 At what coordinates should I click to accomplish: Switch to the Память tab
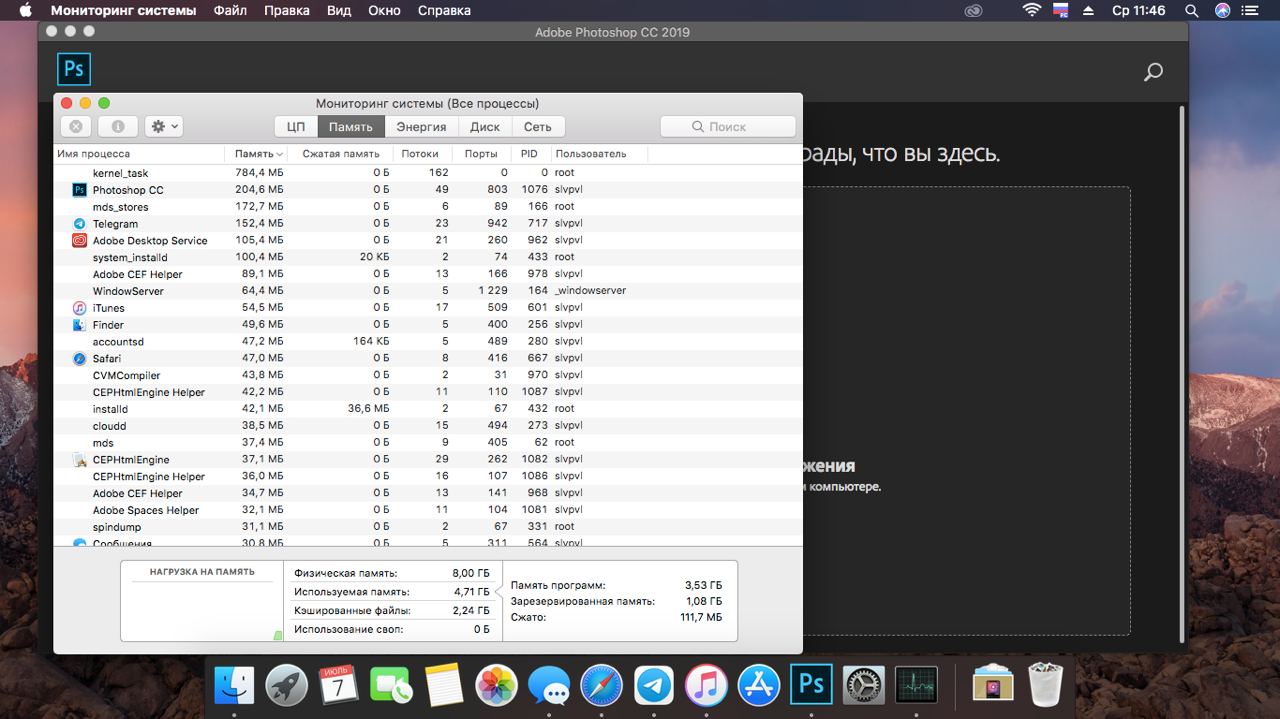pos(351,126)
